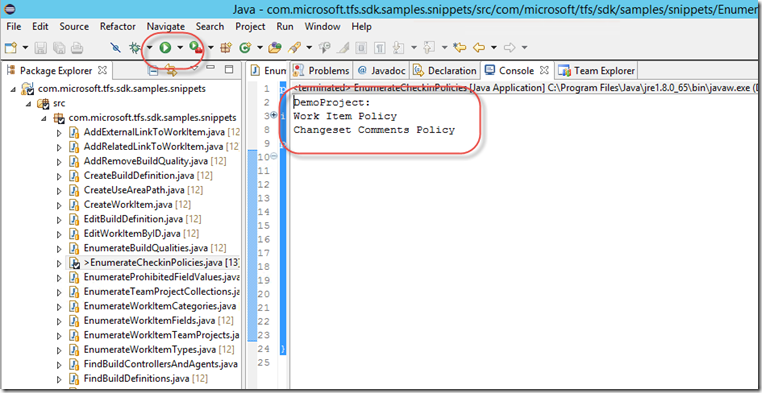Screen dimensions: 762x393
Task: Open the Run Last Tool dropdown arrow
Action: click(210, 48)
